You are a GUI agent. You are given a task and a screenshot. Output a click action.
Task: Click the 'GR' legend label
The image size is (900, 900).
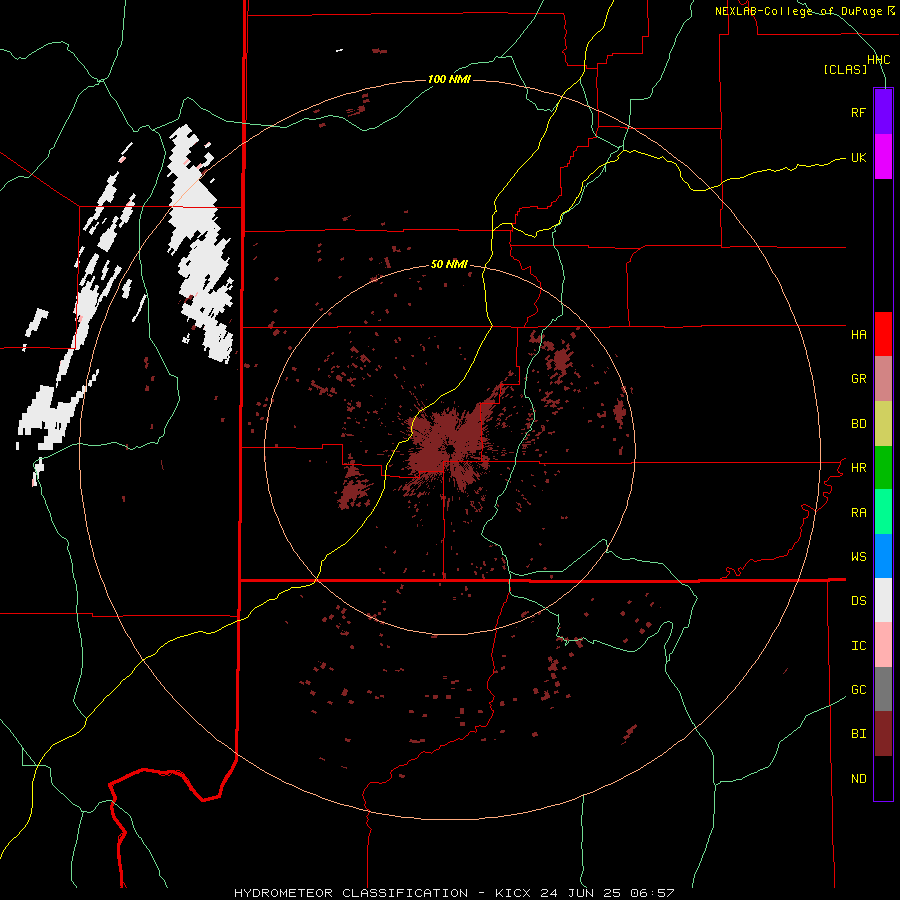tap(858, 379)
